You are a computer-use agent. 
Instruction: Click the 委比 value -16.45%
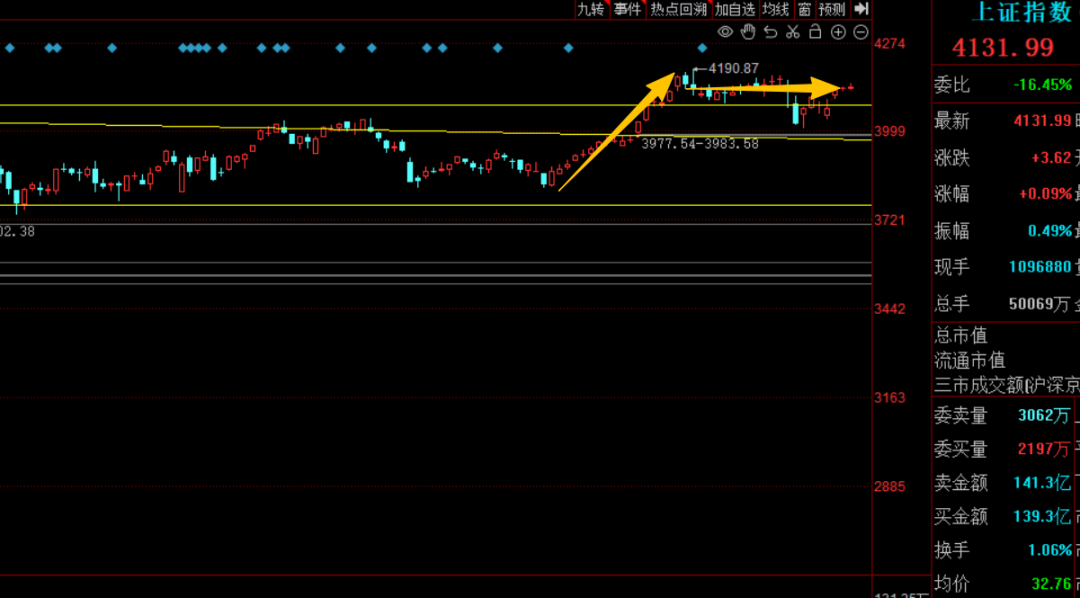click(x=1042, y=85)
